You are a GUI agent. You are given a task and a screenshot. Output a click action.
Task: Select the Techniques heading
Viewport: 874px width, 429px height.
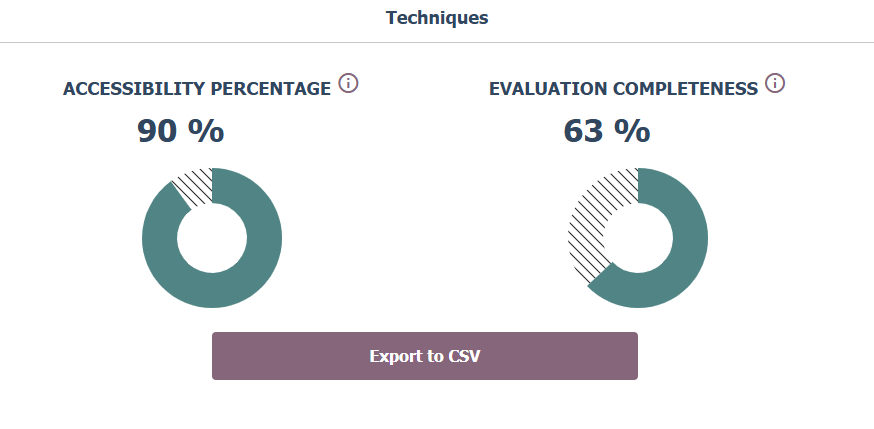(x=437, y=18)
